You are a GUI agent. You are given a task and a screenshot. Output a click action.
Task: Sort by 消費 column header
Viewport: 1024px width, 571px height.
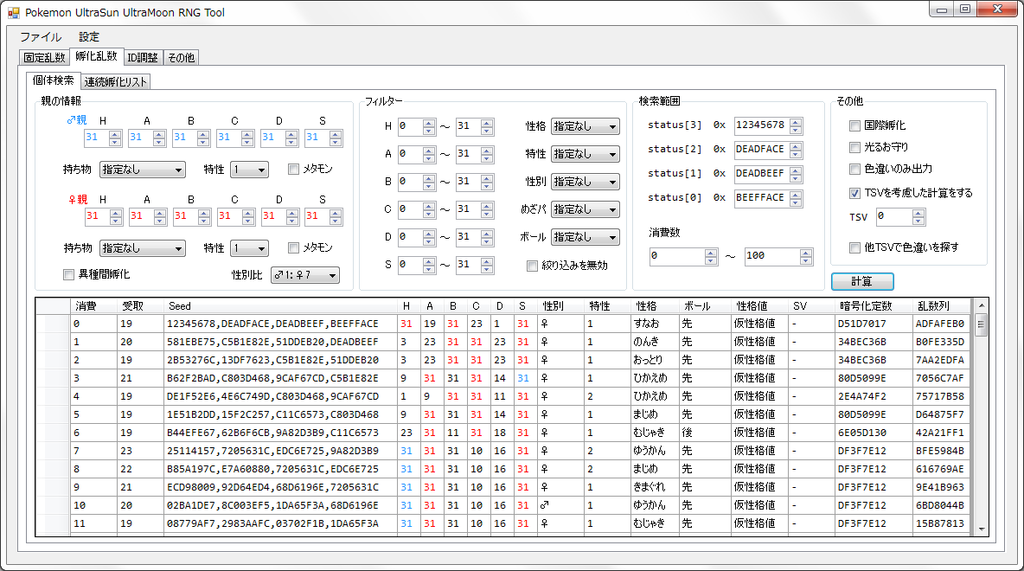pos(94,306)
